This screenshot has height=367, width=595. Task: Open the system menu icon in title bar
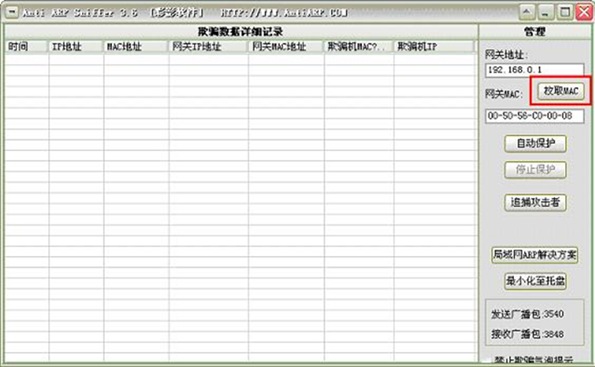click(12, 12)
